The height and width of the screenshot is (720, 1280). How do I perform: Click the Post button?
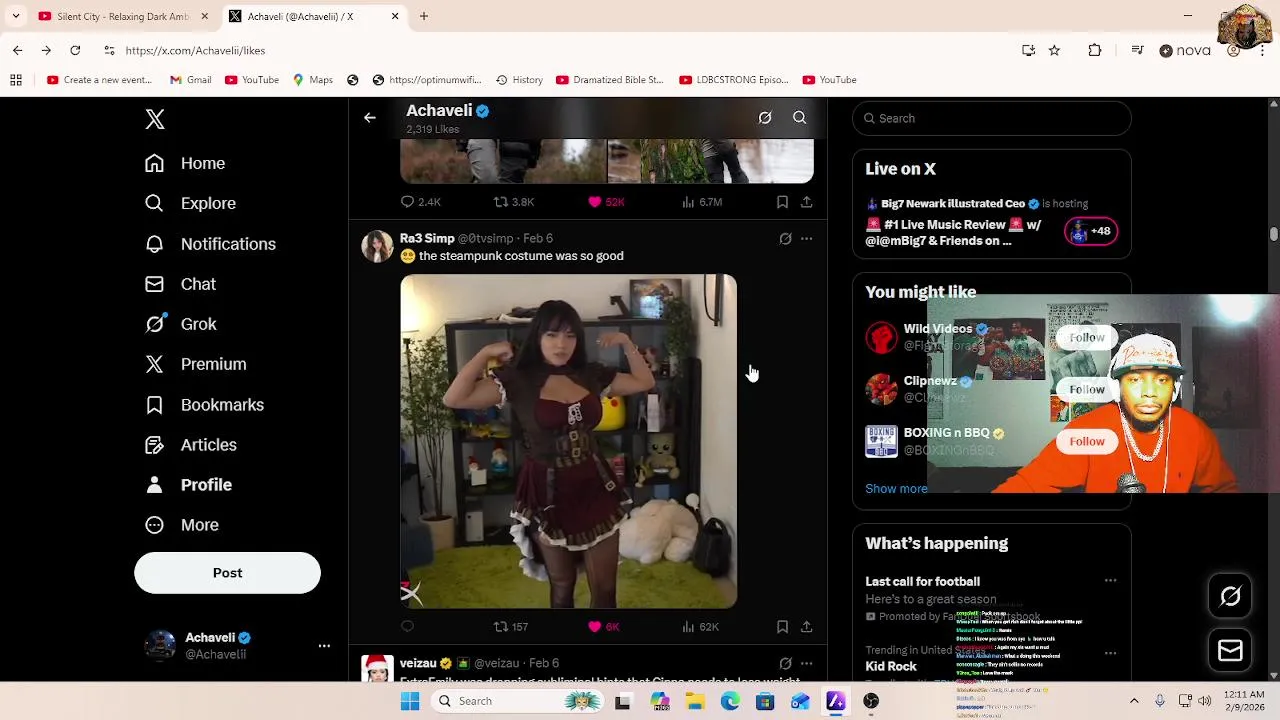tap(227, 573)
